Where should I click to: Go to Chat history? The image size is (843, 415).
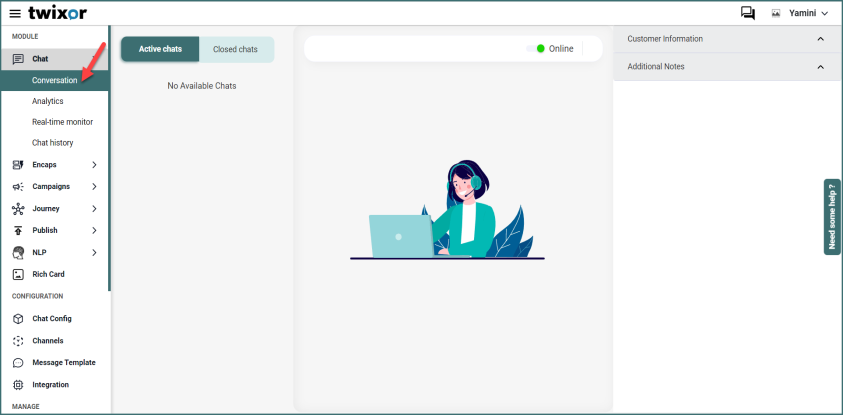(52, 143)
